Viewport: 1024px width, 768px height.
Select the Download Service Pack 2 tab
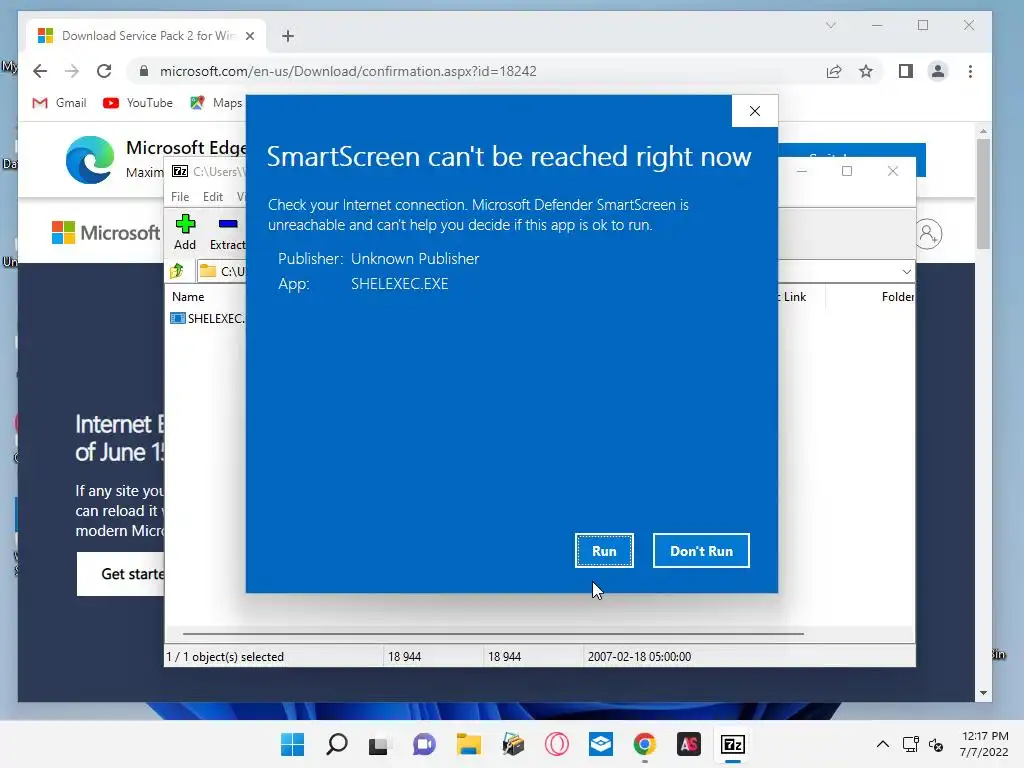tap(147, 36)
